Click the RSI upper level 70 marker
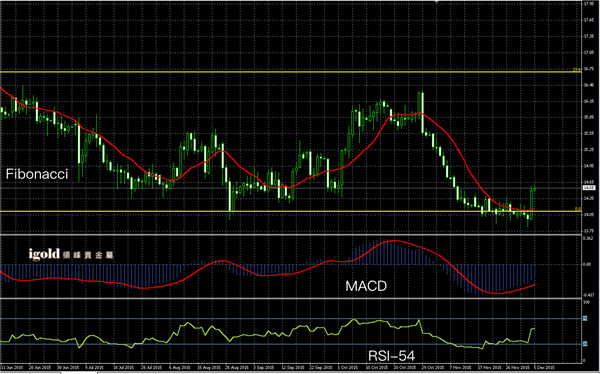600x374 pixels. pos(585,318)
